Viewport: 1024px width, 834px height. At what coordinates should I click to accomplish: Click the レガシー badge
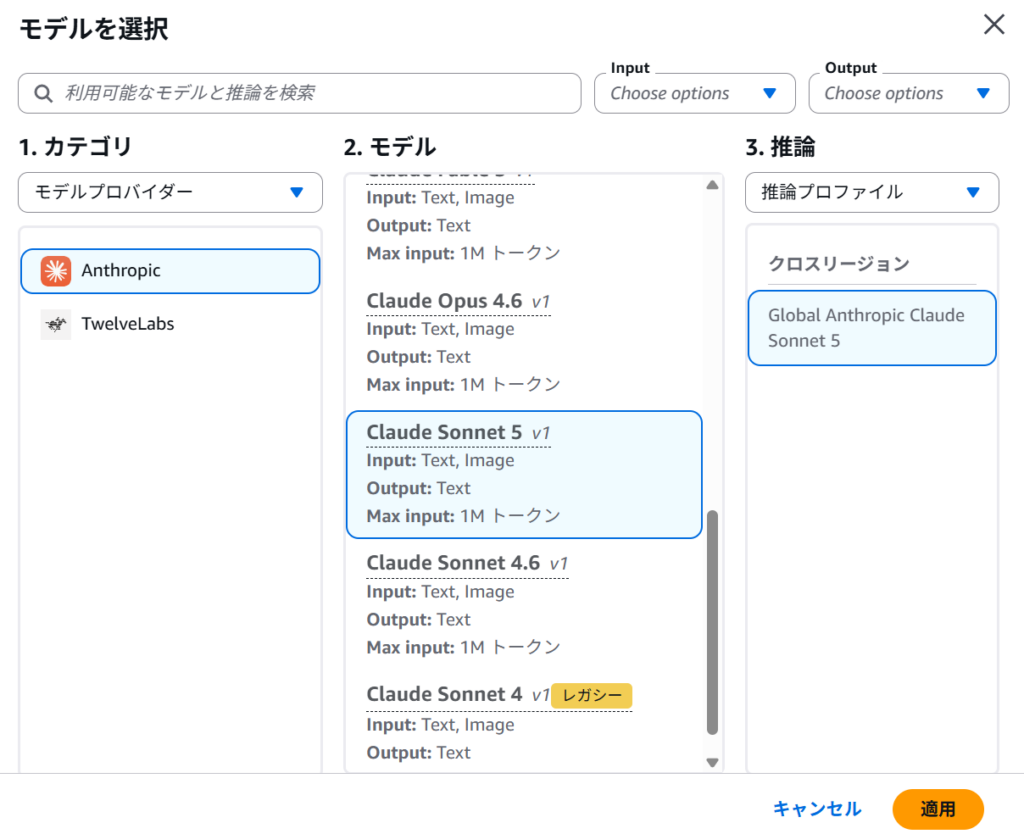click(x=592, y=696)
